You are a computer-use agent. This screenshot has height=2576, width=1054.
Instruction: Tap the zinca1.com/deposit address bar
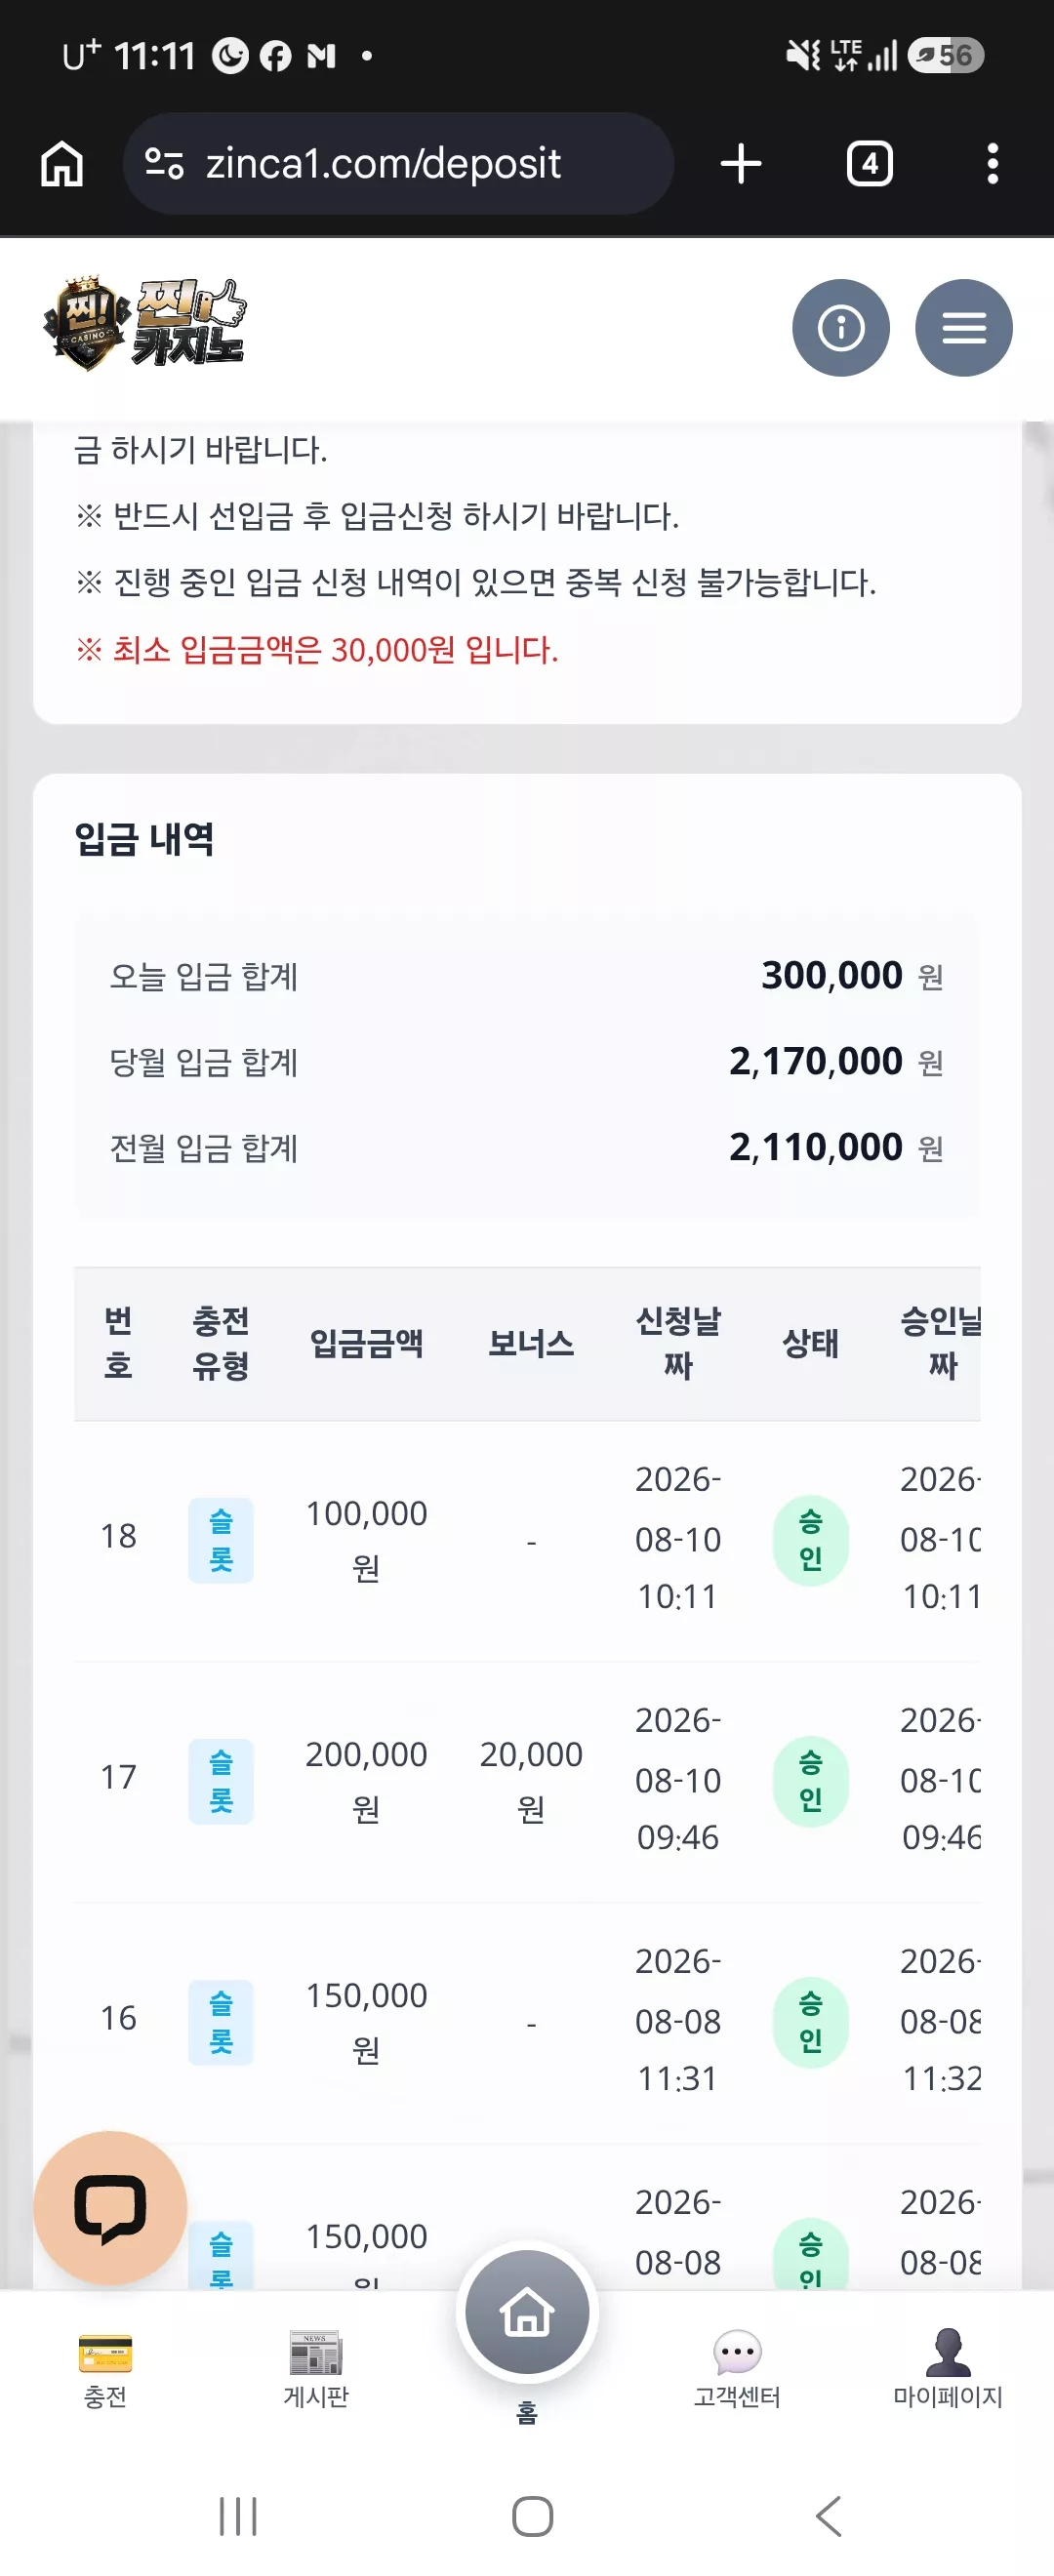(x=398, y=164)
